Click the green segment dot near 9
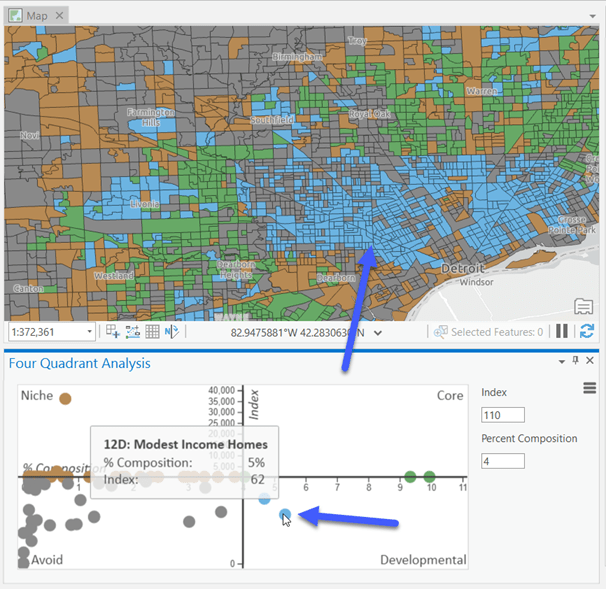The width and height of the screenshot is (606, 589). 410,477
